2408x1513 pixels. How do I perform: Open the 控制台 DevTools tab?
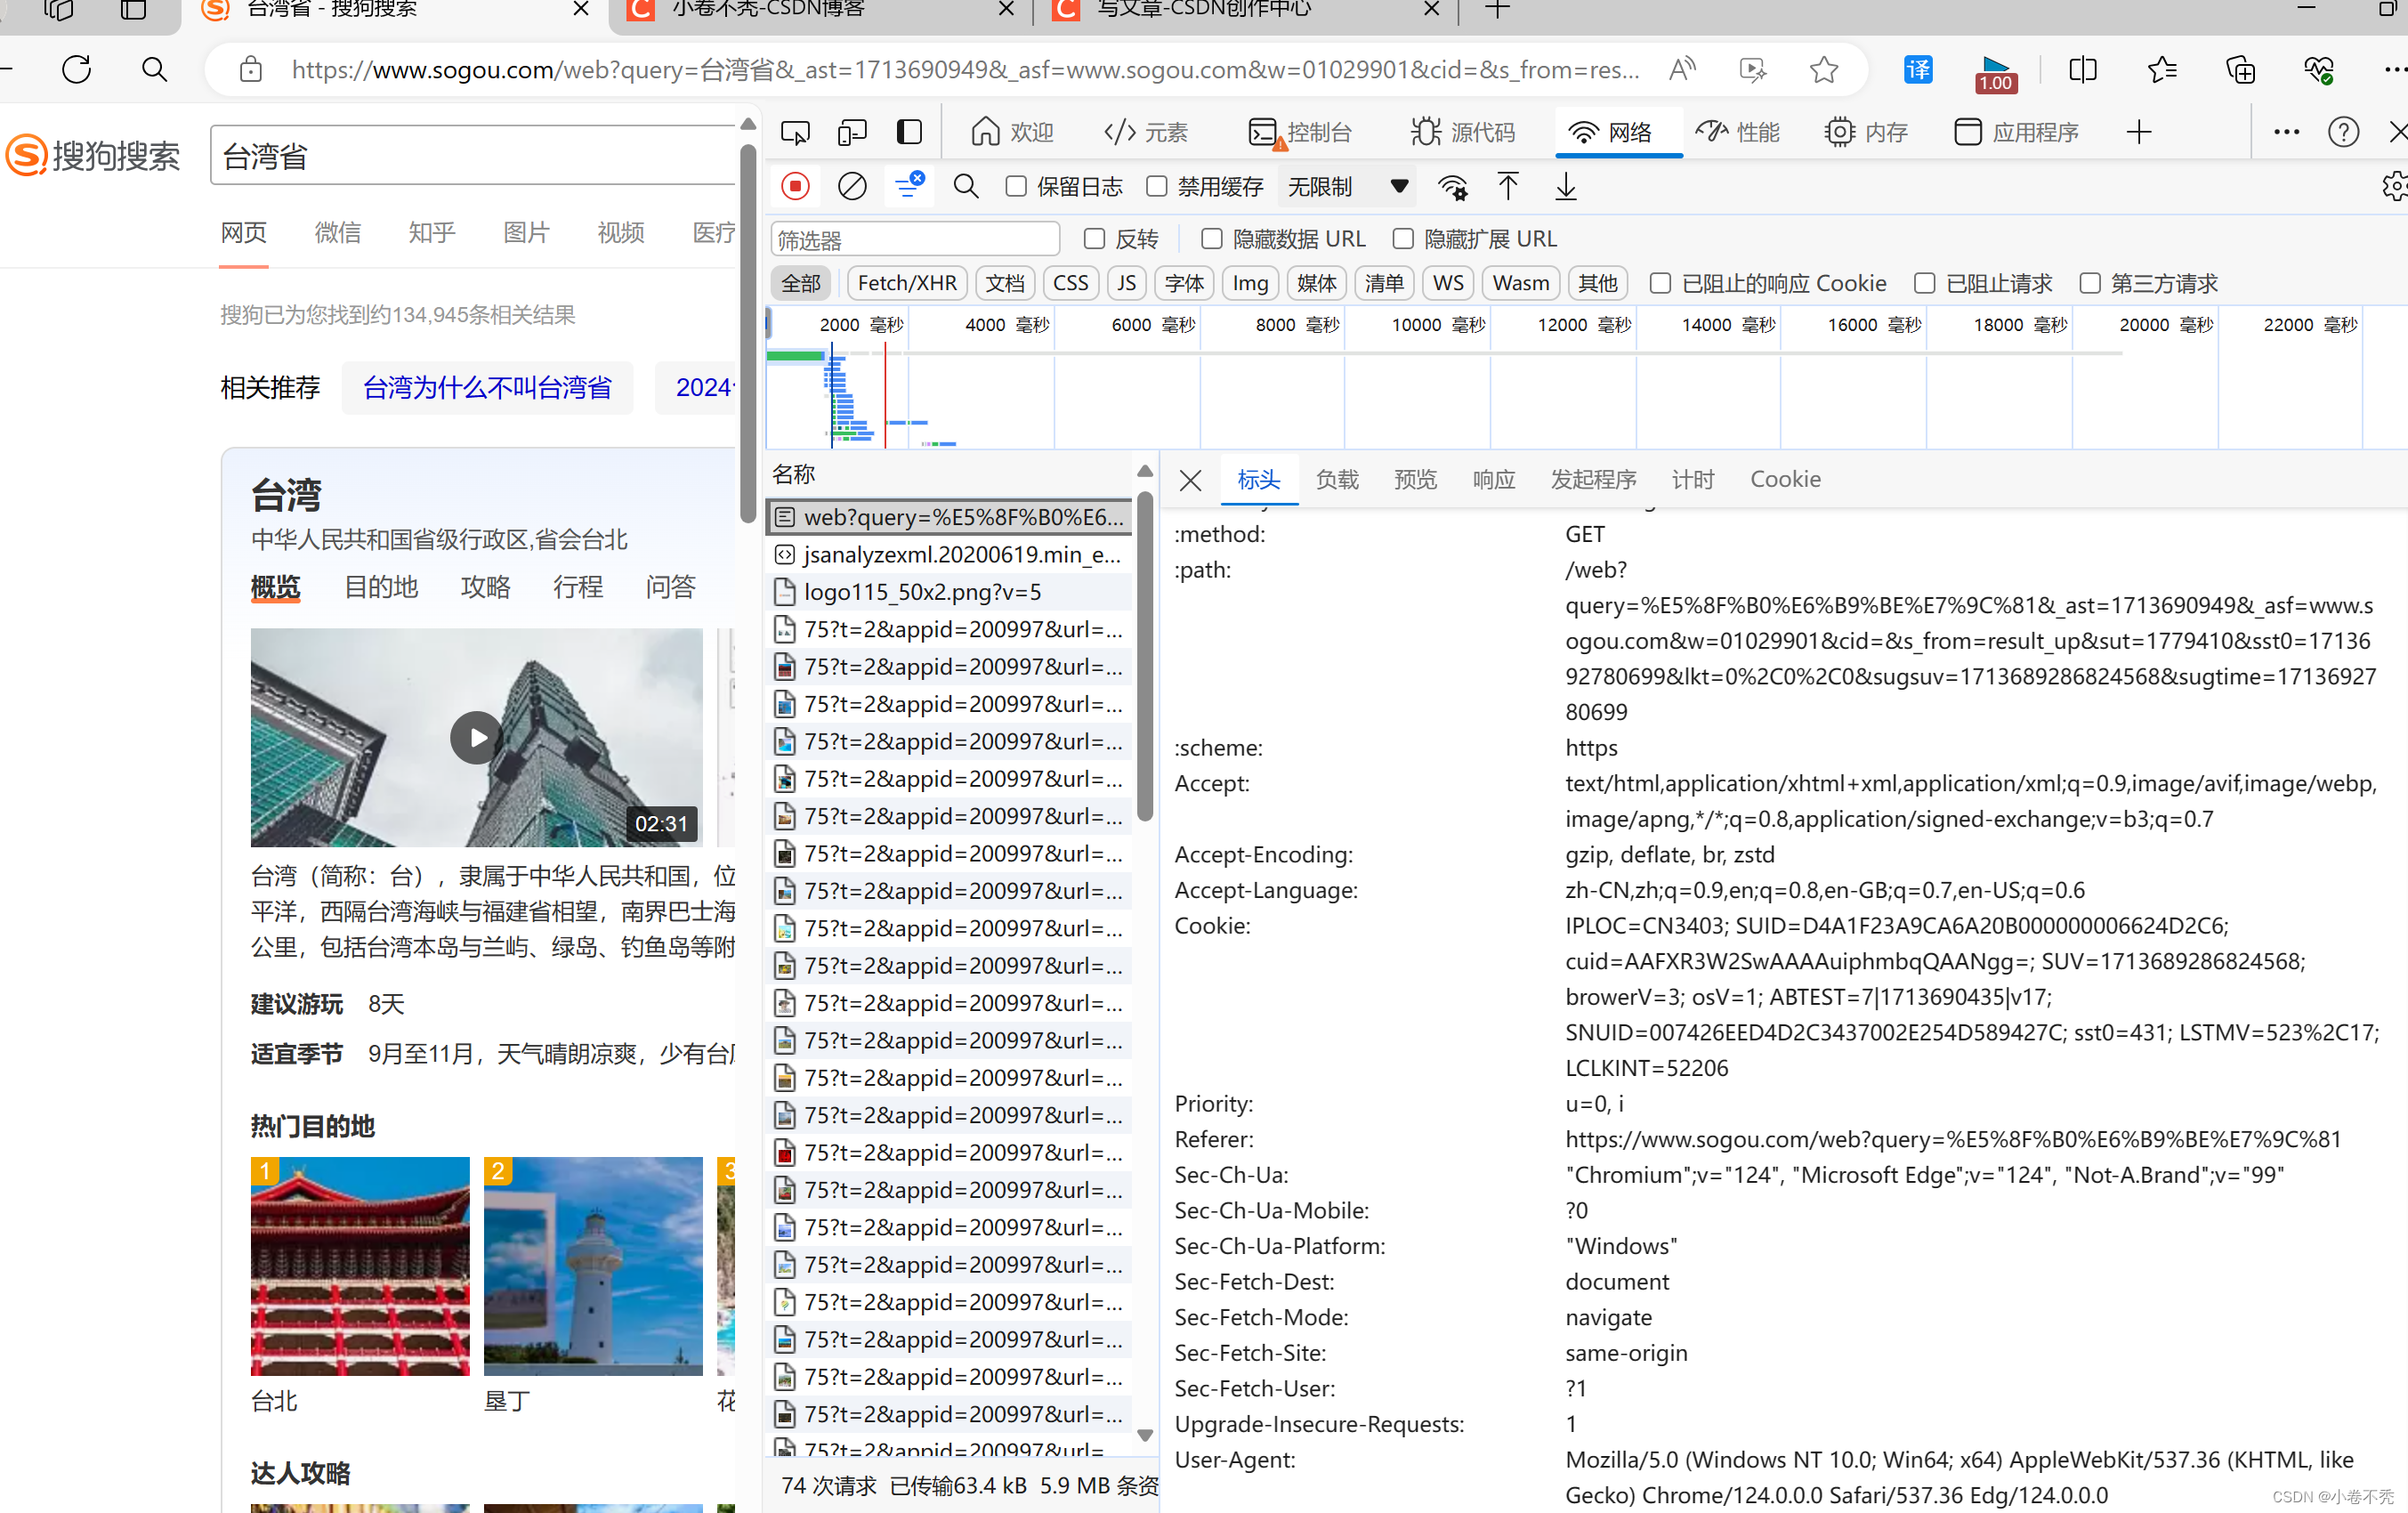pyautogui.click(x=1301, y=132)
